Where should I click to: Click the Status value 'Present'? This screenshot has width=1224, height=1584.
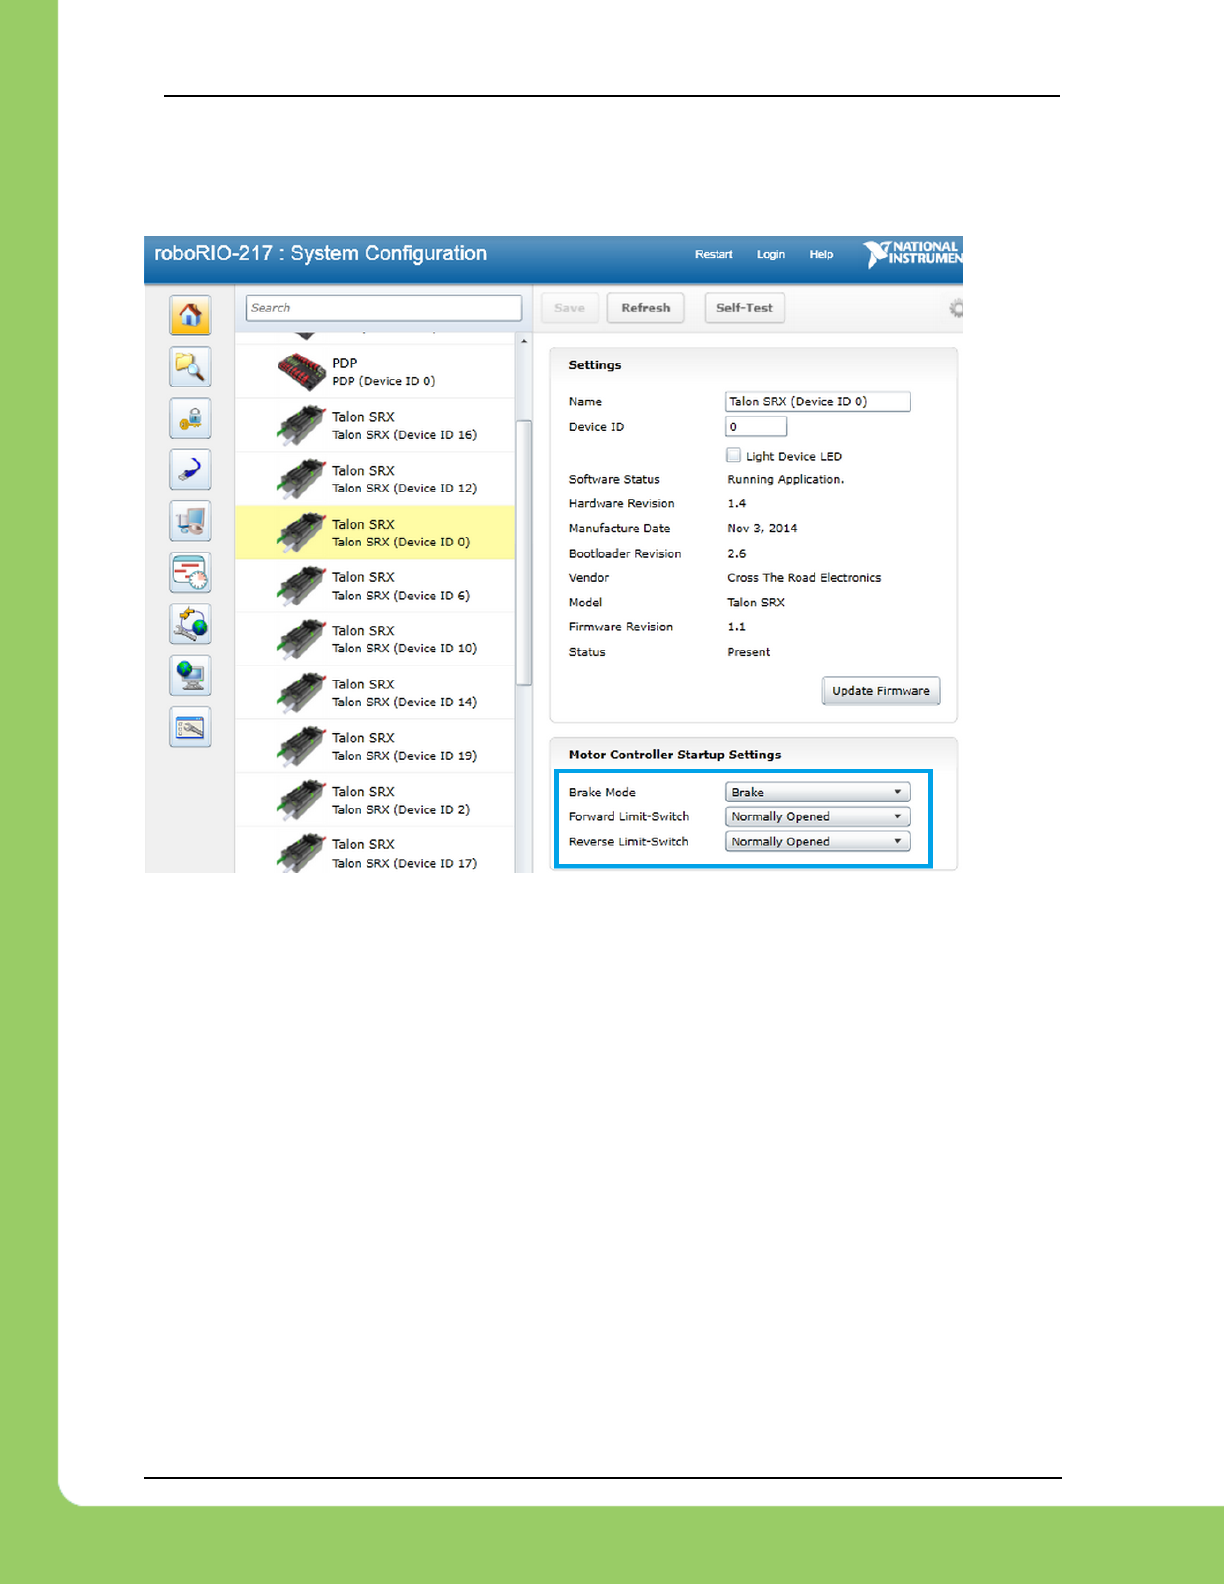click(x=749, y=652)
